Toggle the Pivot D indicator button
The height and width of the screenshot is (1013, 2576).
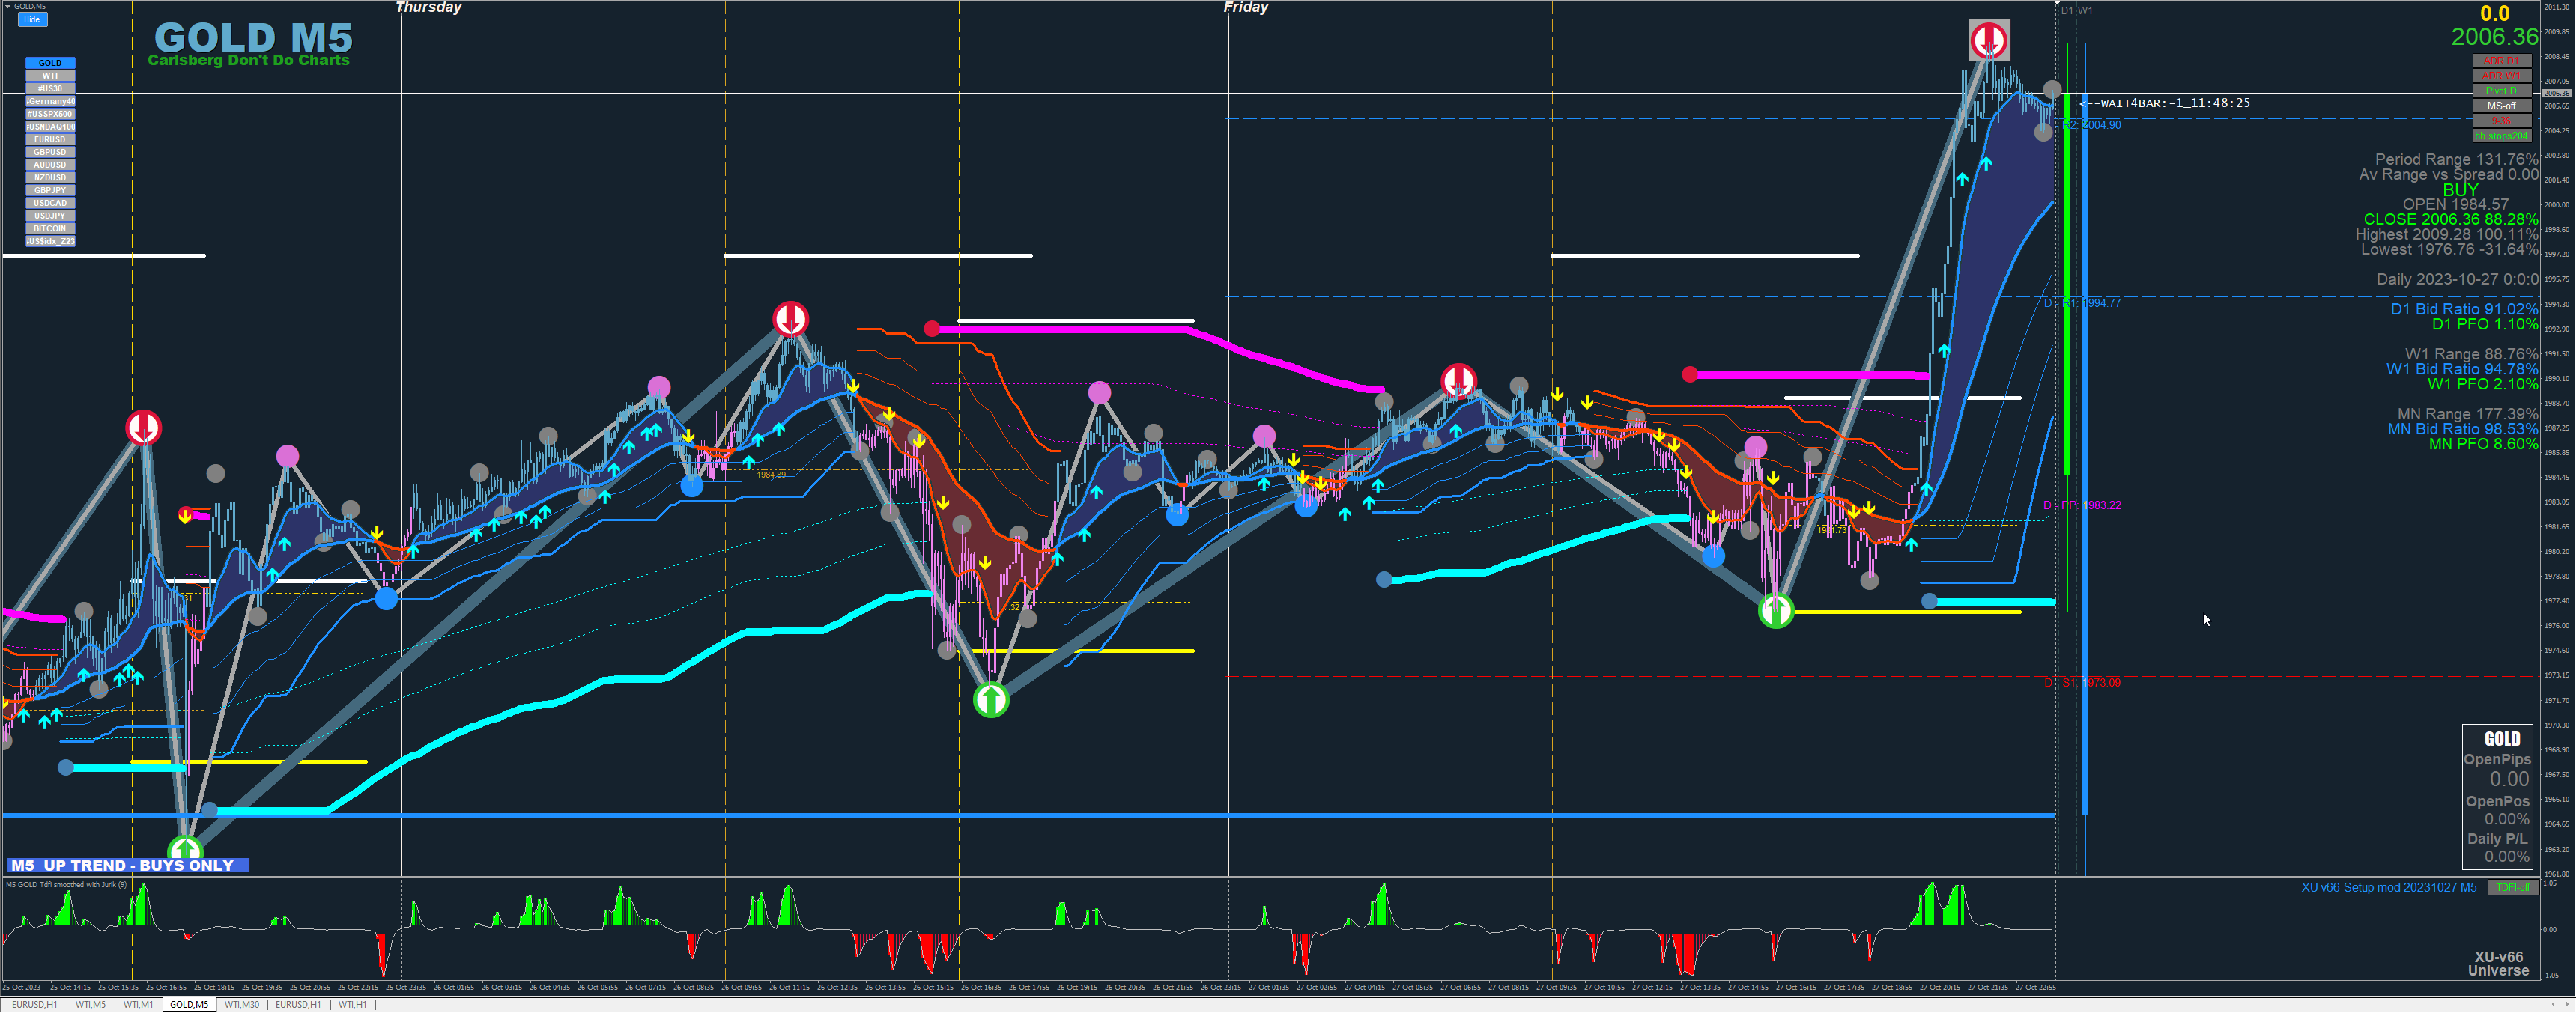[2500, 91]
